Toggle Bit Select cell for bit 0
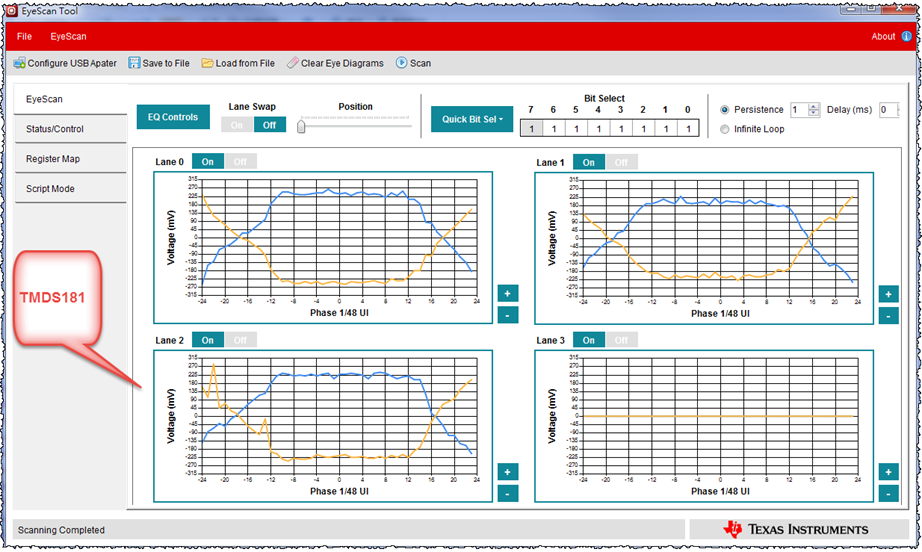 (688, 128)
